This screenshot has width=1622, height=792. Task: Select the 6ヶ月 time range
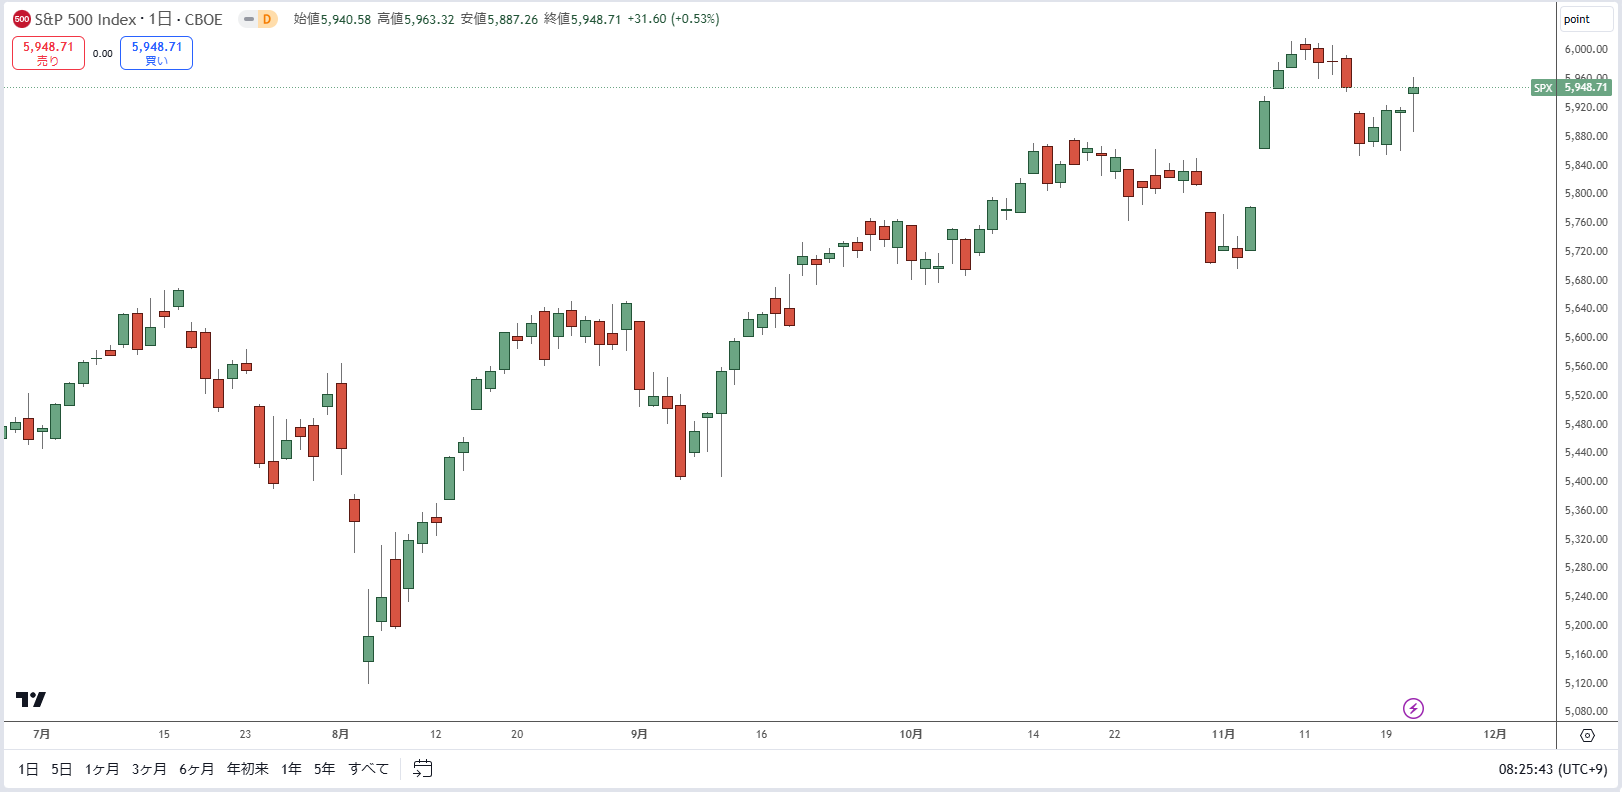point(196,769)
